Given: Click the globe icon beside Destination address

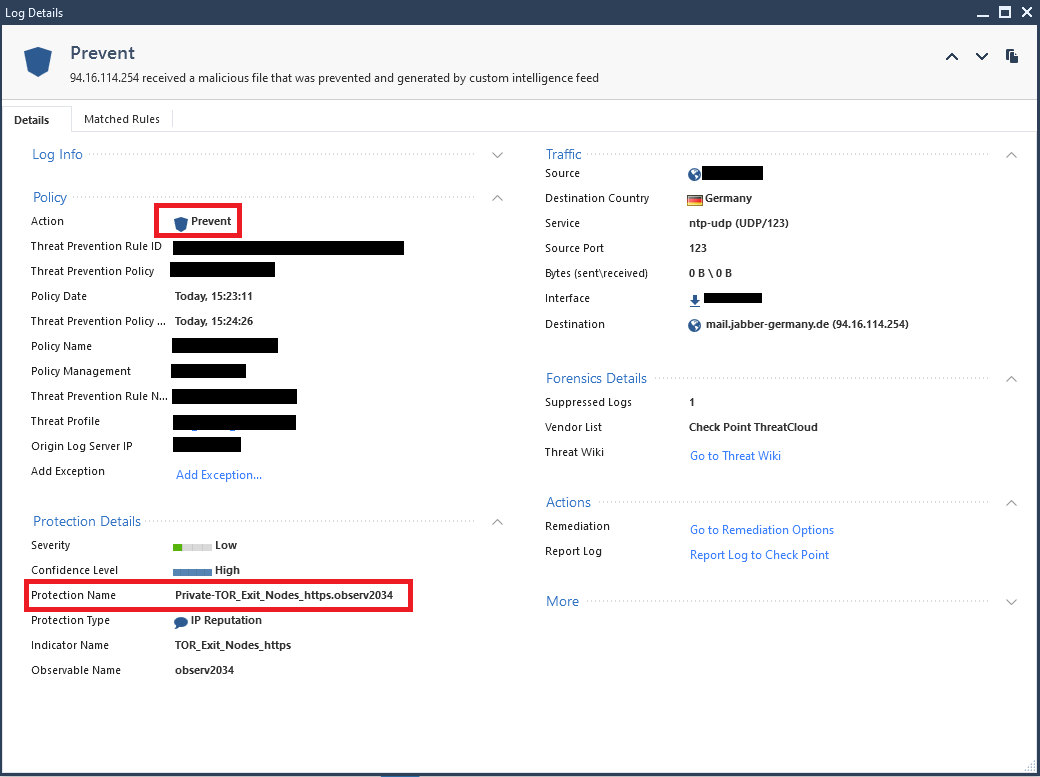Looking at the screenshot, I should pos(693,324).
